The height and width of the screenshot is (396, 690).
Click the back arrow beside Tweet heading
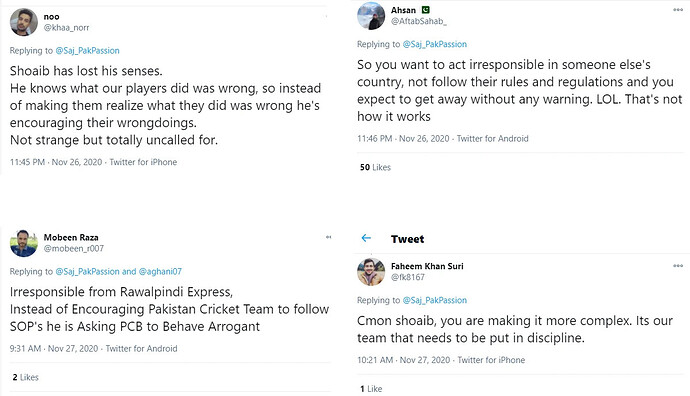tap(366, 238)
